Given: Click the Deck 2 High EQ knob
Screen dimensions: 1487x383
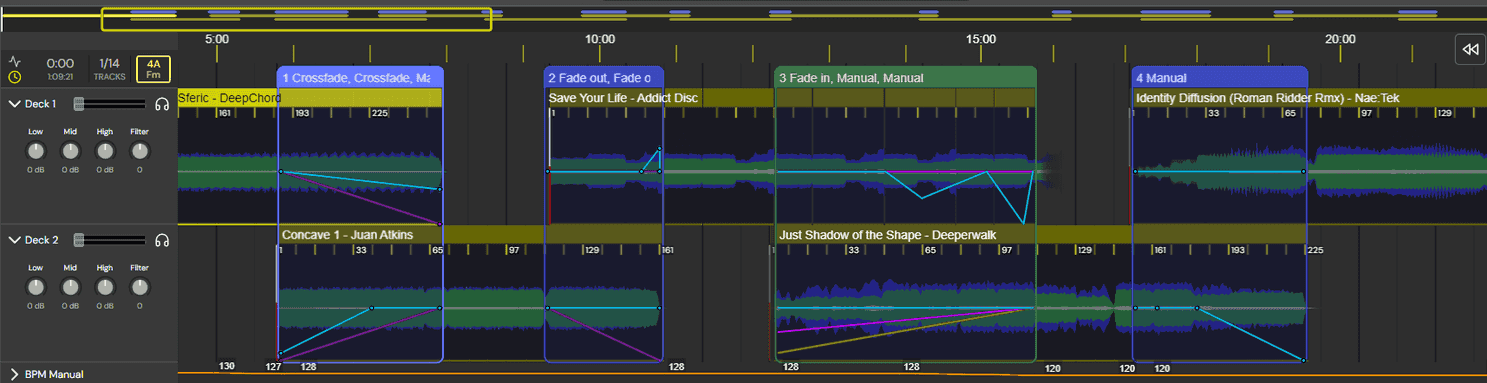Looking at the screenshot, I should tap(105, 287).
